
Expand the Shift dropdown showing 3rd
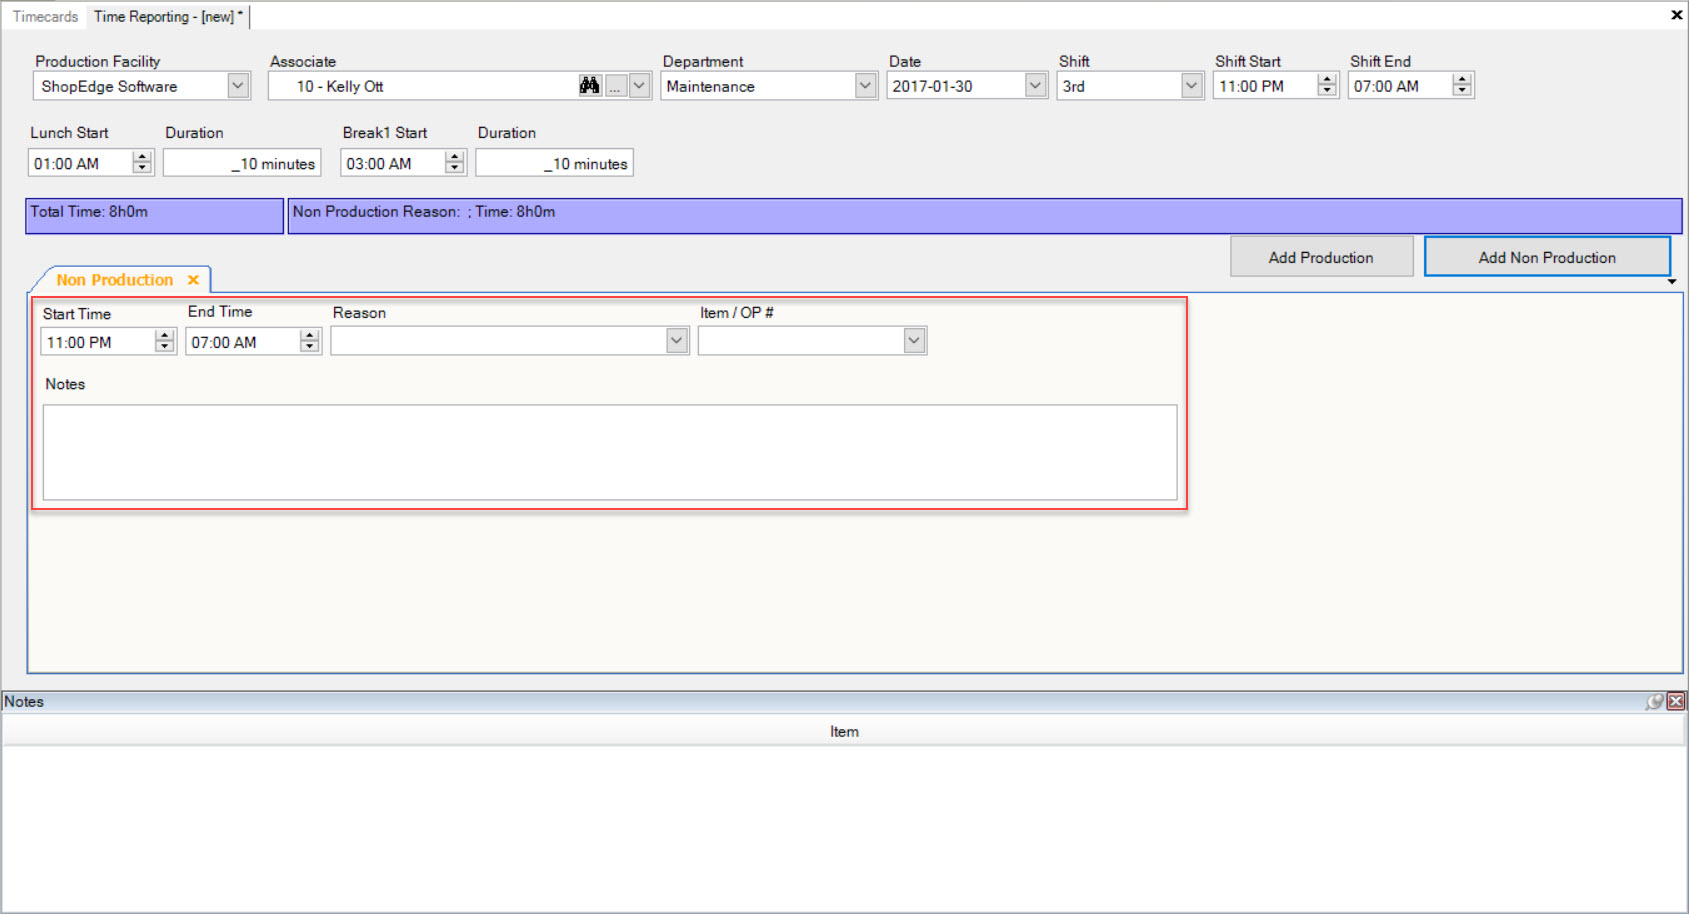click(x=1191, y=86)
